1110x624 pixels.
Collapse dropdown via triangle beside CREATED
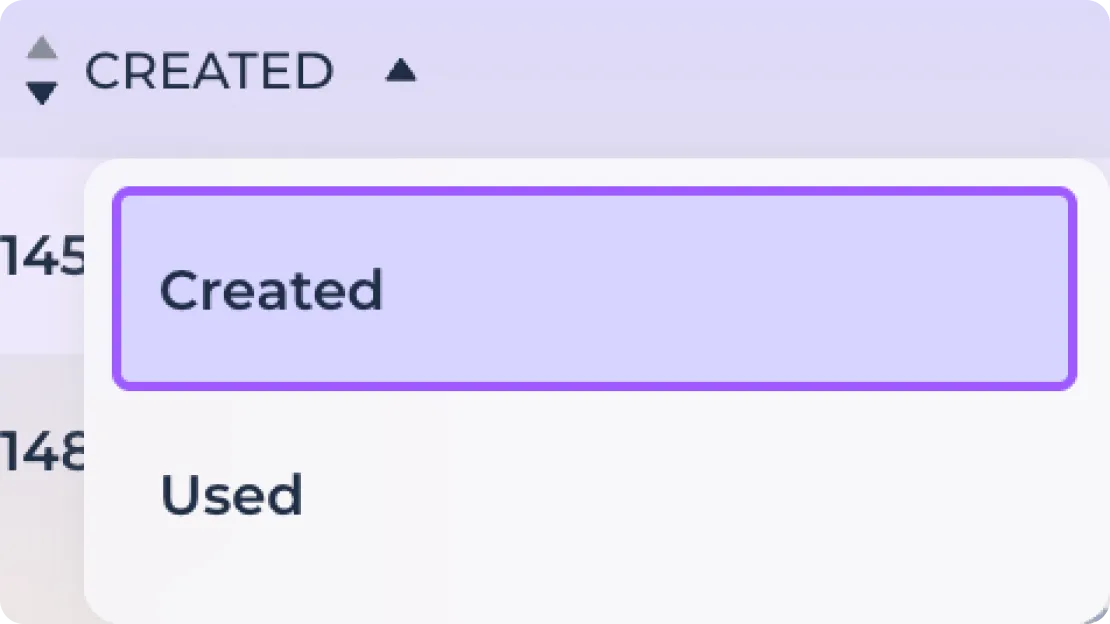coord(401,70)
